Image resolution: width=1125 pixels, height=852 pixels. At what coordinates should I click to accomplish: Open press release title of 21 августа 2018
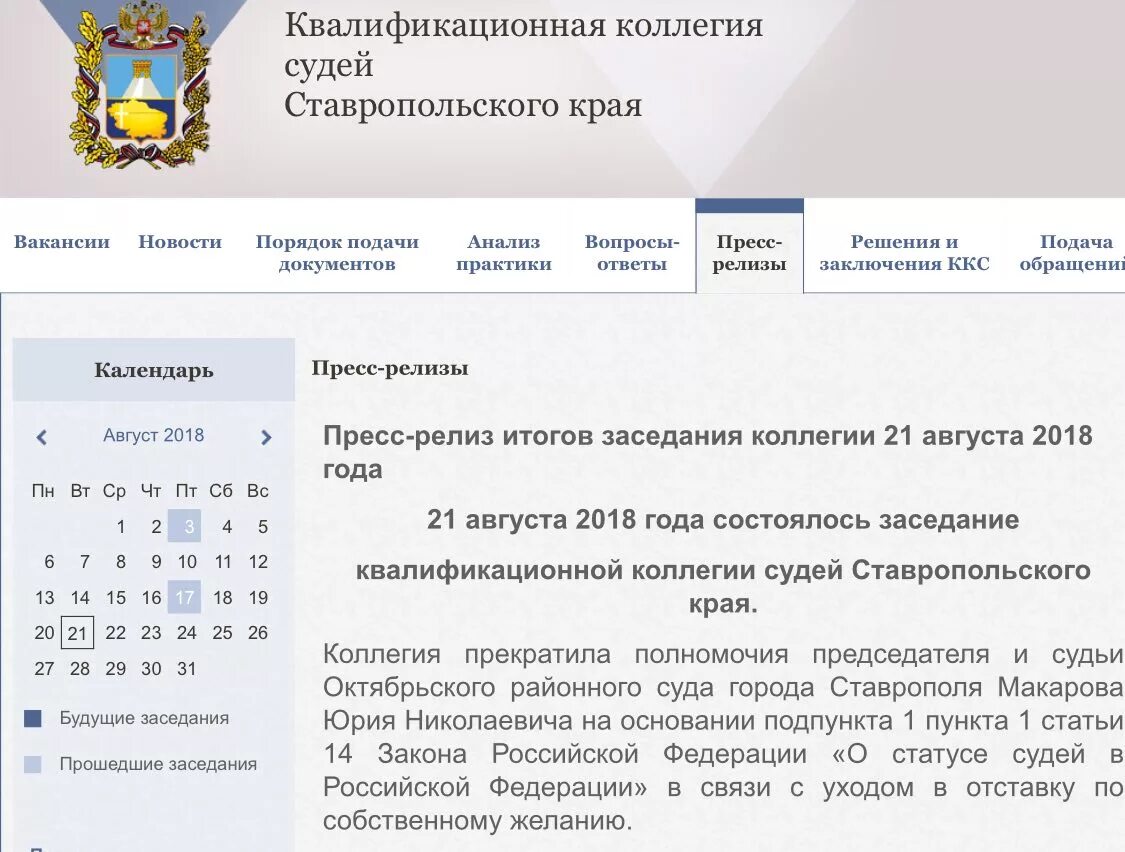707,452
